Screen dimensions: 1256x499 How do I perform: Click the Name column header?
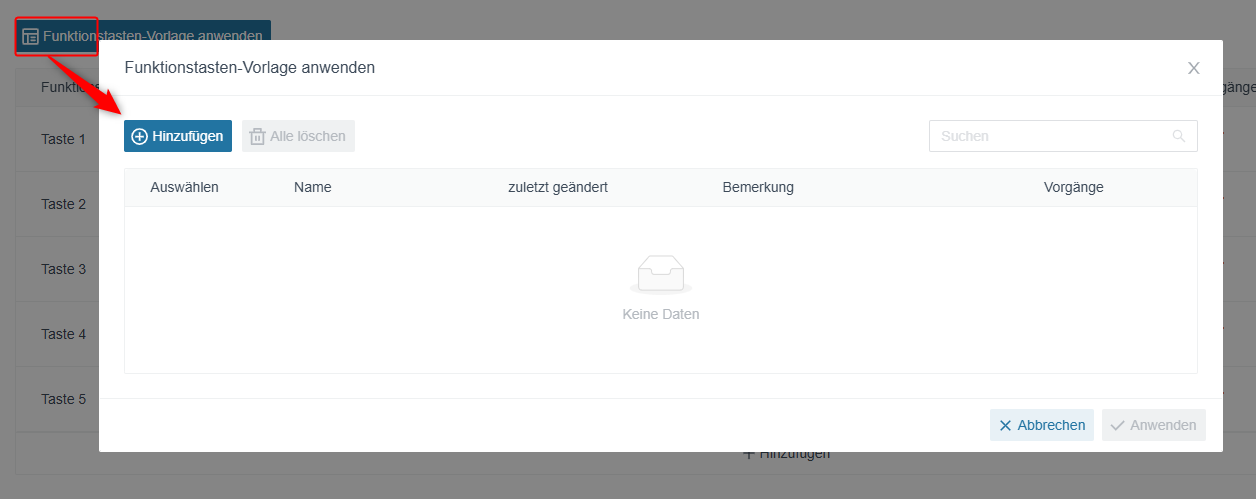point(313,187)
